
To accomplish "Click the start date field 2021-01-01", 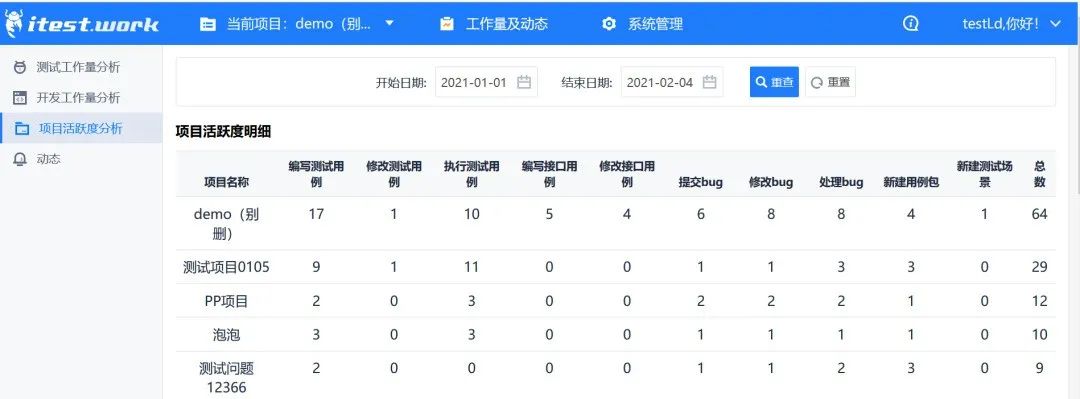I will tap(486, 82).
